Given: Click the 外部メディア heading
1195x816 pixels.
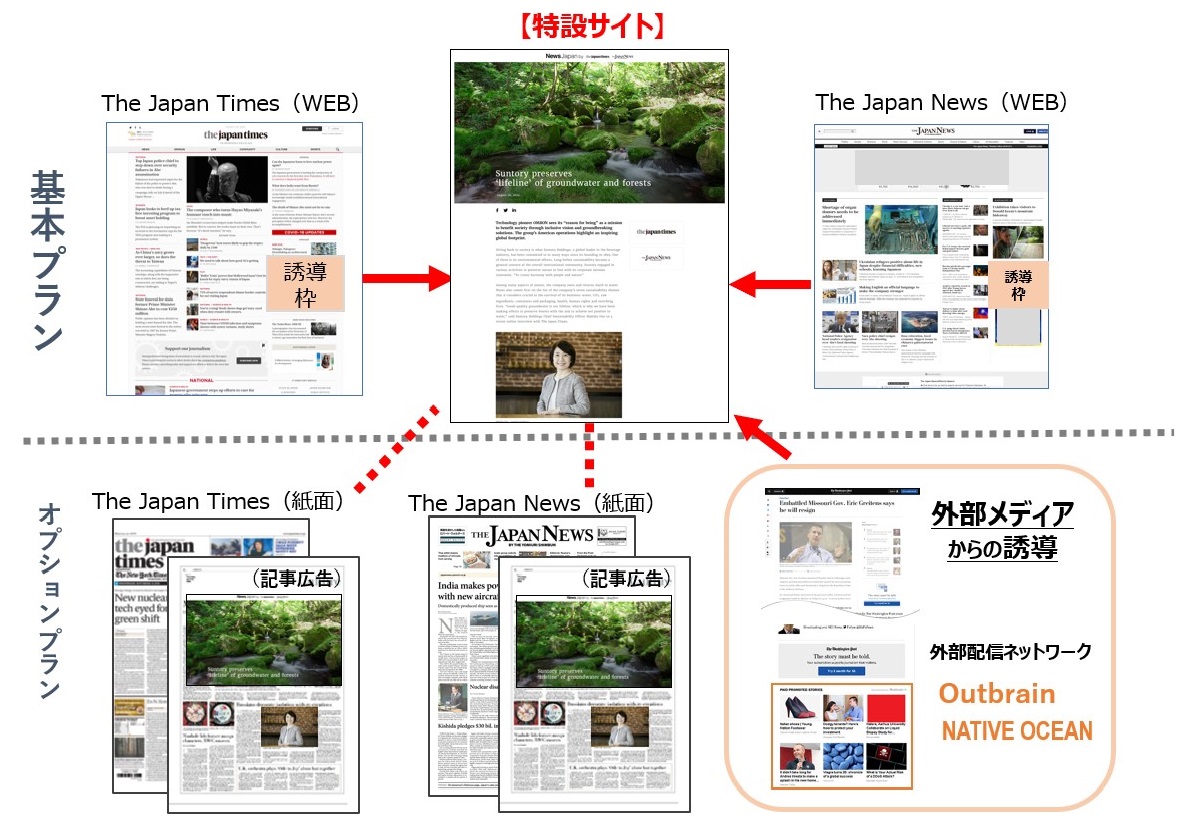Looking at the screenshot, I should (1002, 514).
